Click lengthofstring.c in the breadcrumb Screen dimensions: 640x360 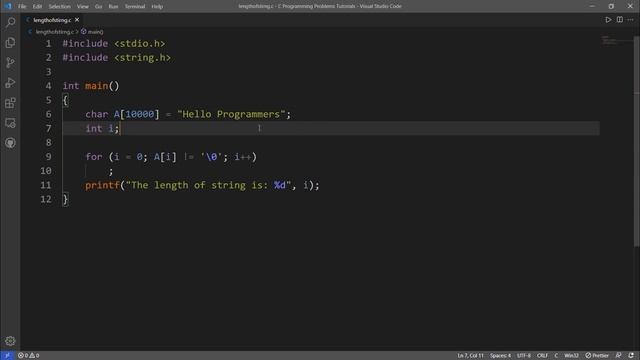pyautogui.click(x=54, y=31)
